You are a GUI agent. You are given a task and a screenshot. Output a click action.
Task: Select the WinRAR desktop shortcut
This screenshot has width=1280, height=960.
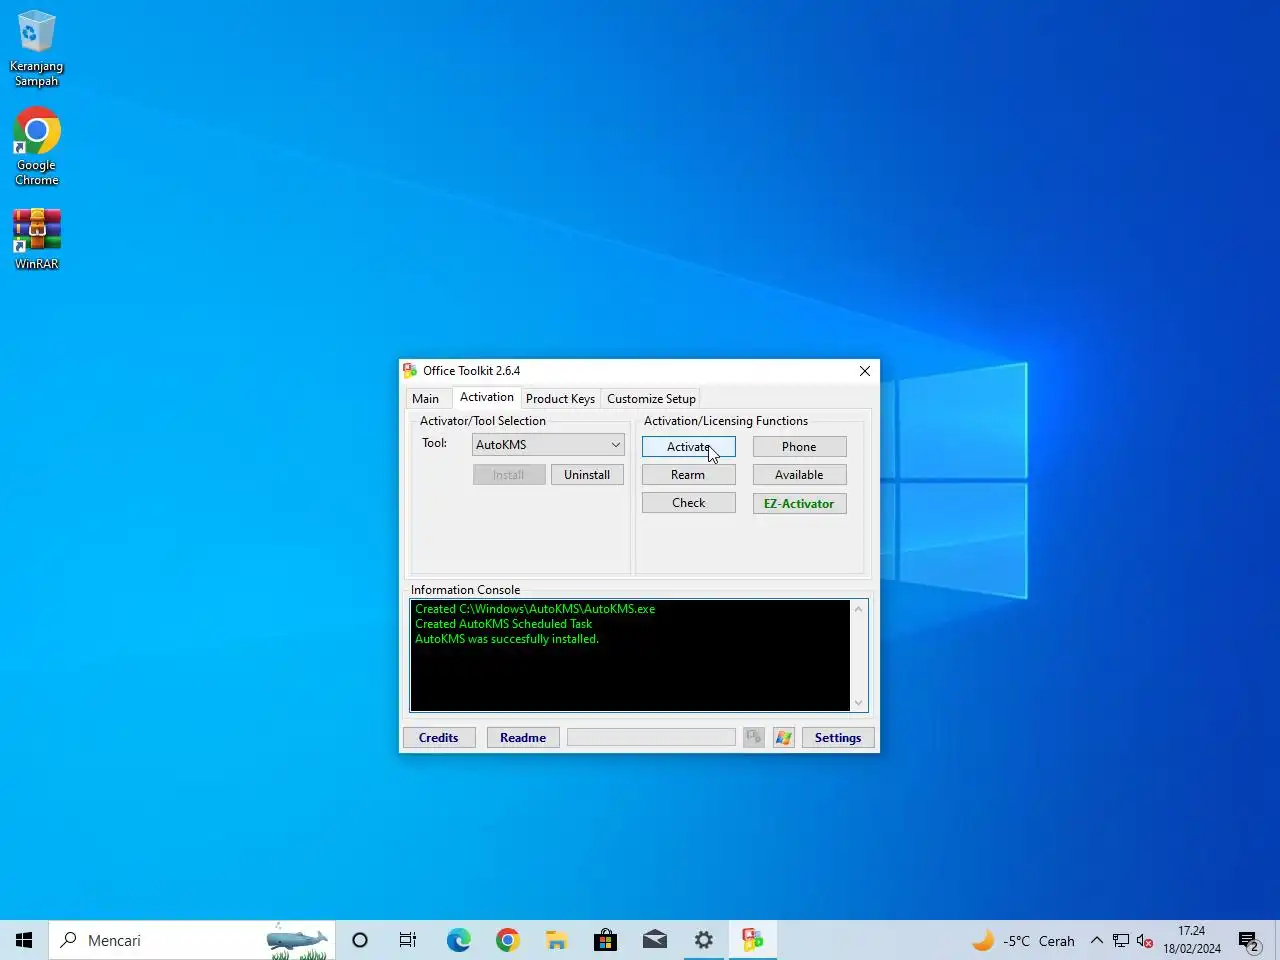36,239
